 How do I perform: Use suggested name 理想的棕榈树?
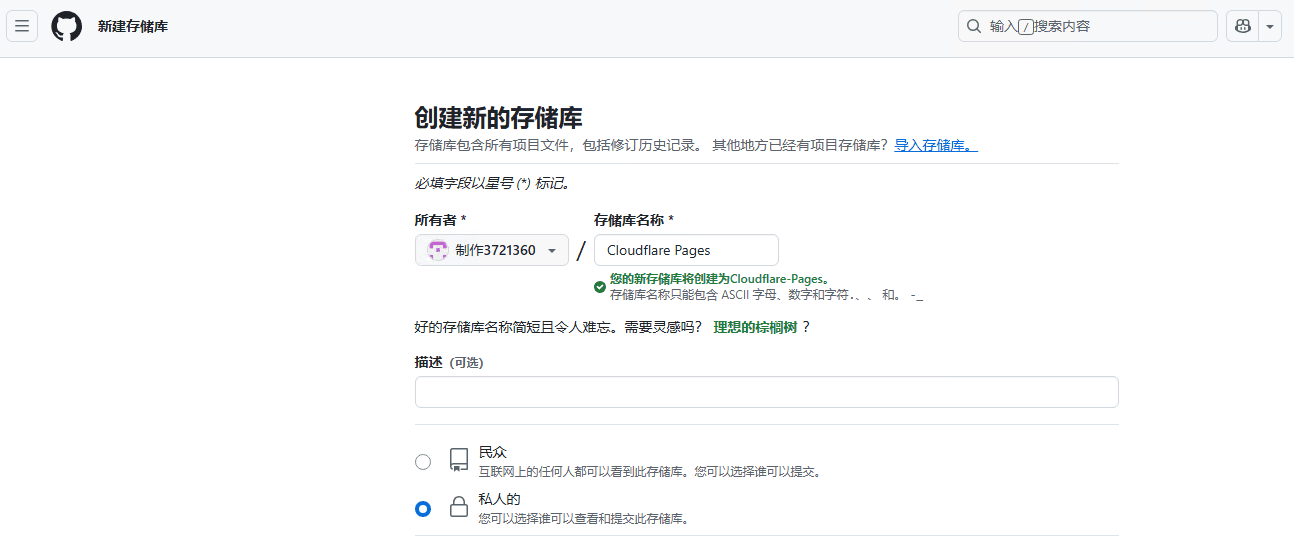pyautogui.click(x=755, y=327)
